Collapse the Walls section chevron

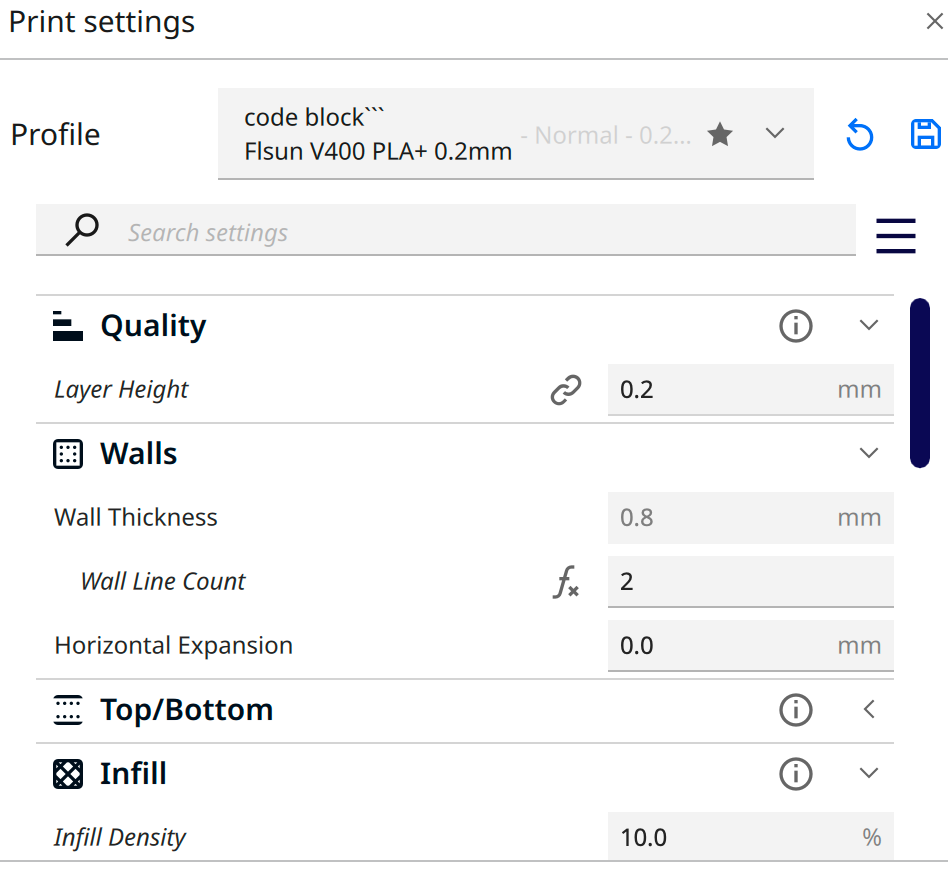[869, 454]
